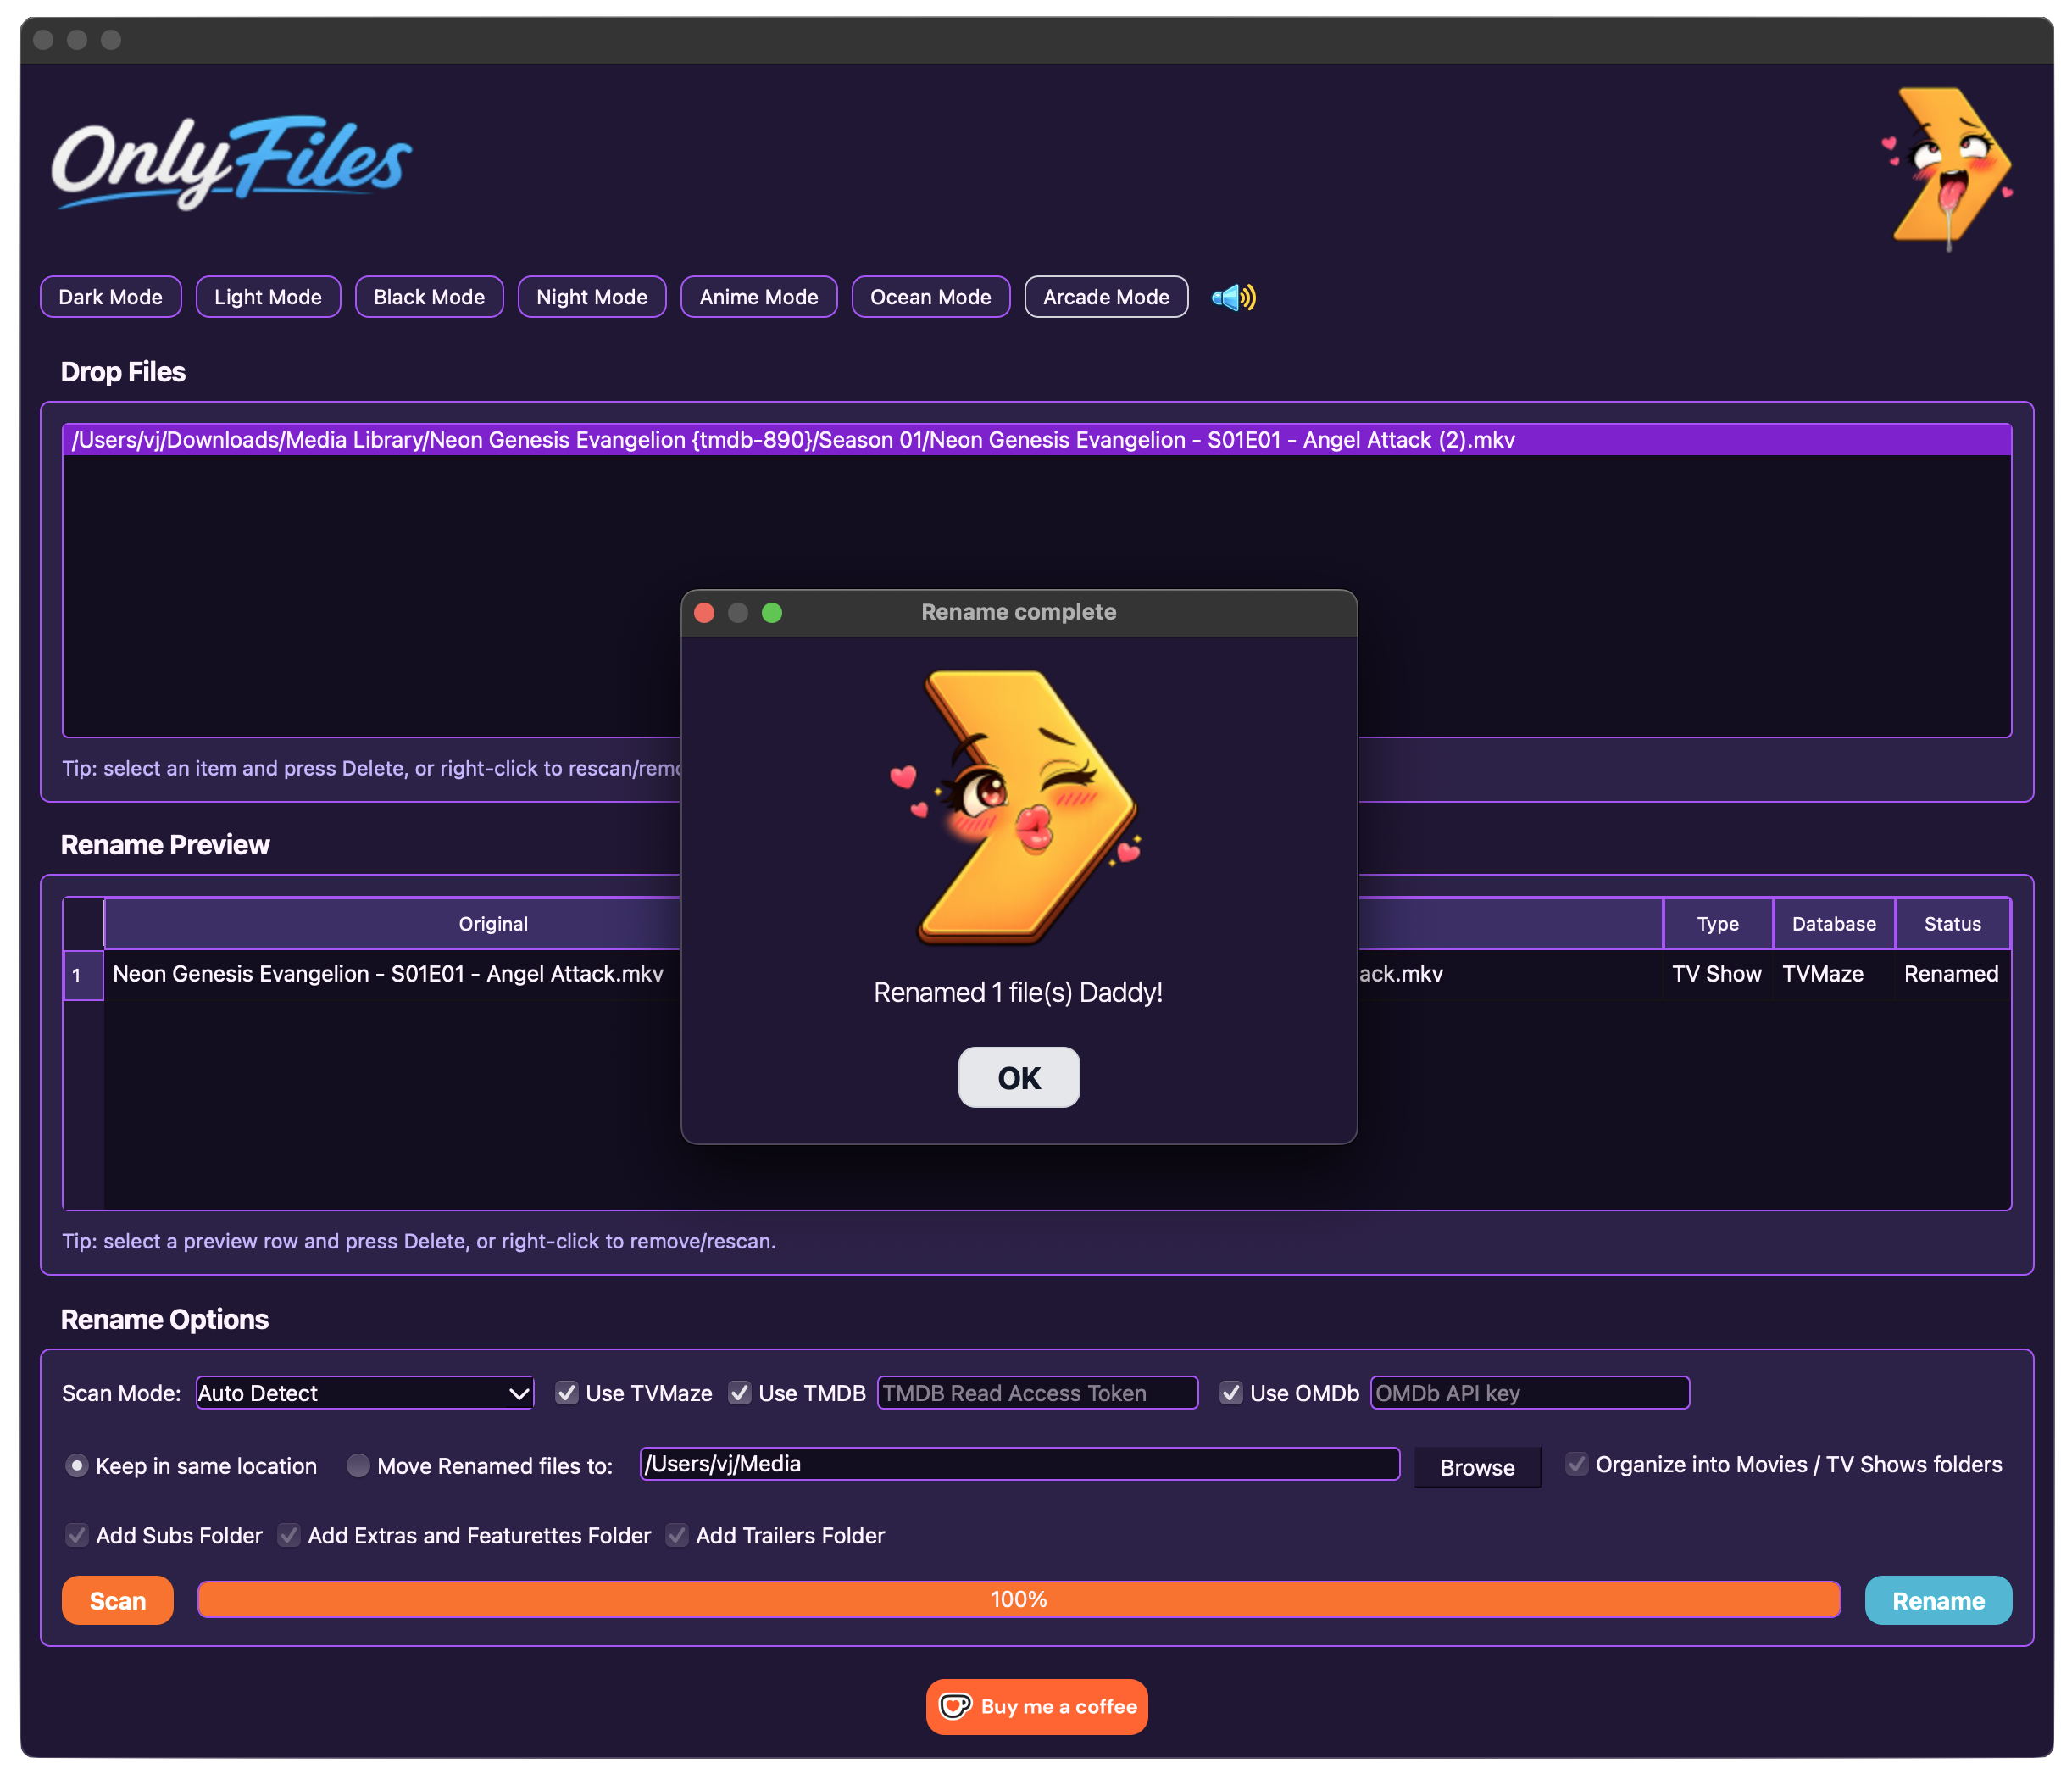Zoom the Rename complete dialog with the green button
The width and height of the screenshot is (2072, 1774).
pos(772,612)
